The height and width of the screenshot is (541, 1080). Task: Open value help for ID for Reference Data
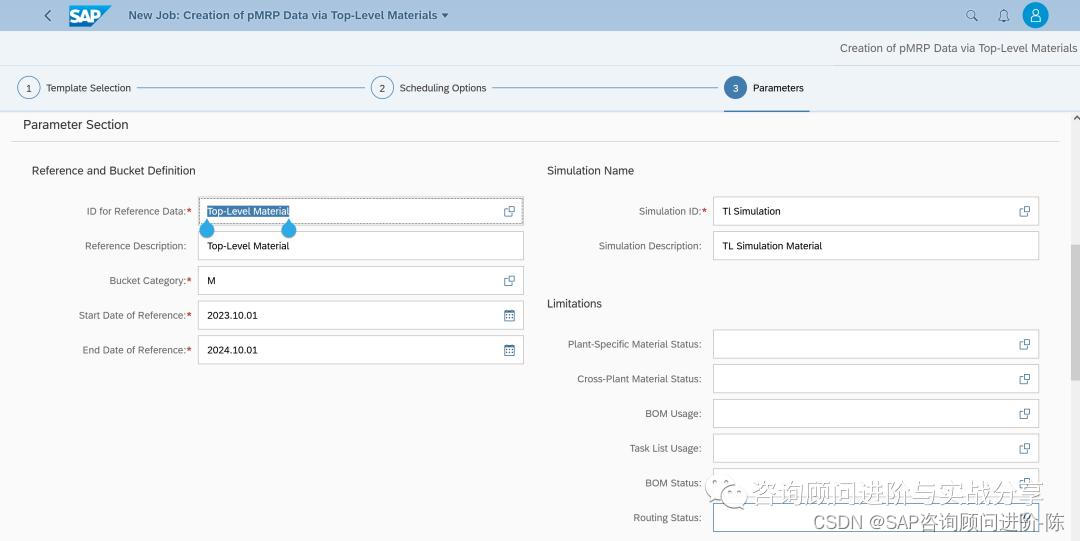509,212
